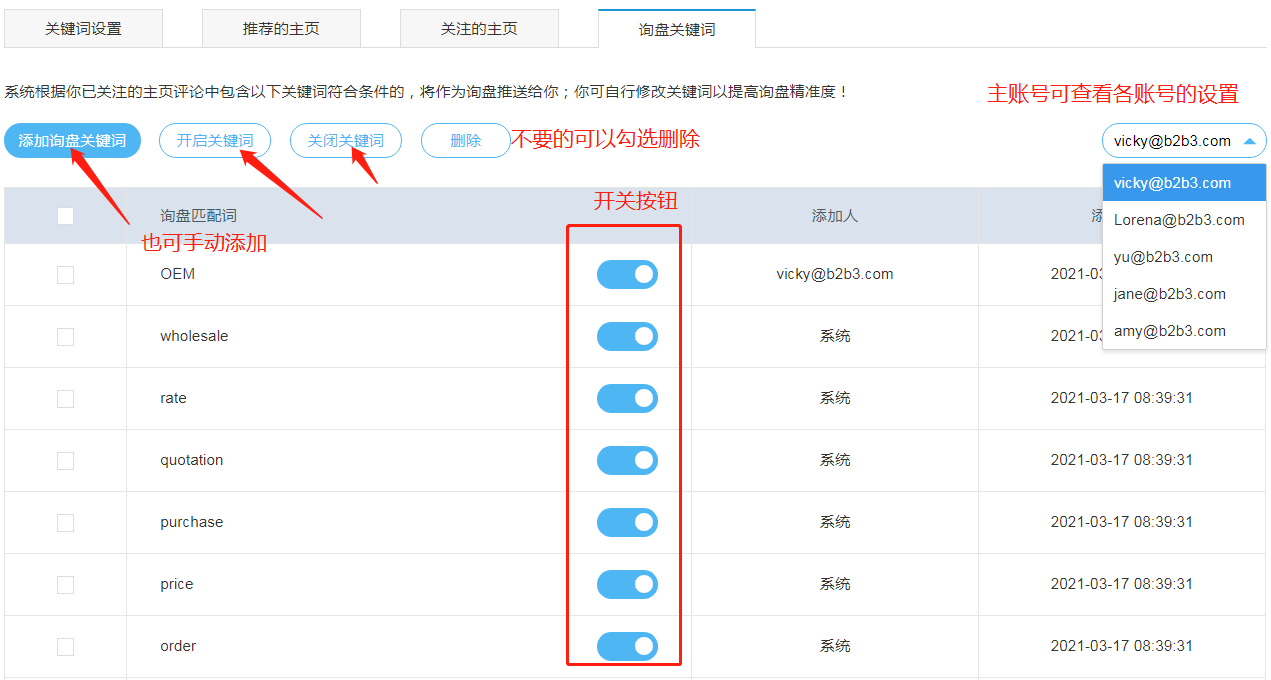Screen dimensions: 1271x680
Task: Choose yu@b2b3.com in the dropdown list
Action: click(1184, 257)
